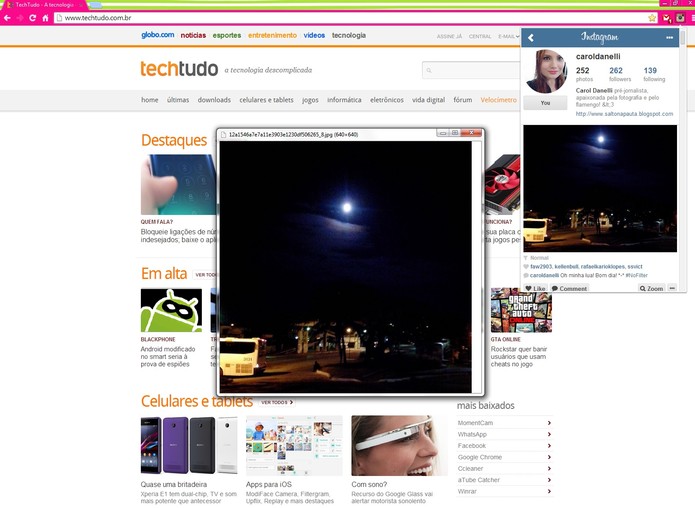Screen dimensions: 695x508
Task: Select the jogos nav item
Action: pos(310,100)
